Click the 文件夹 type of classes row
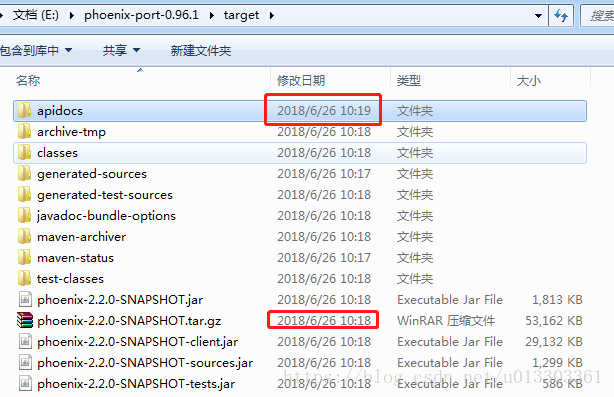This screenshot has width=614, height=397. (x=415, y=153)
